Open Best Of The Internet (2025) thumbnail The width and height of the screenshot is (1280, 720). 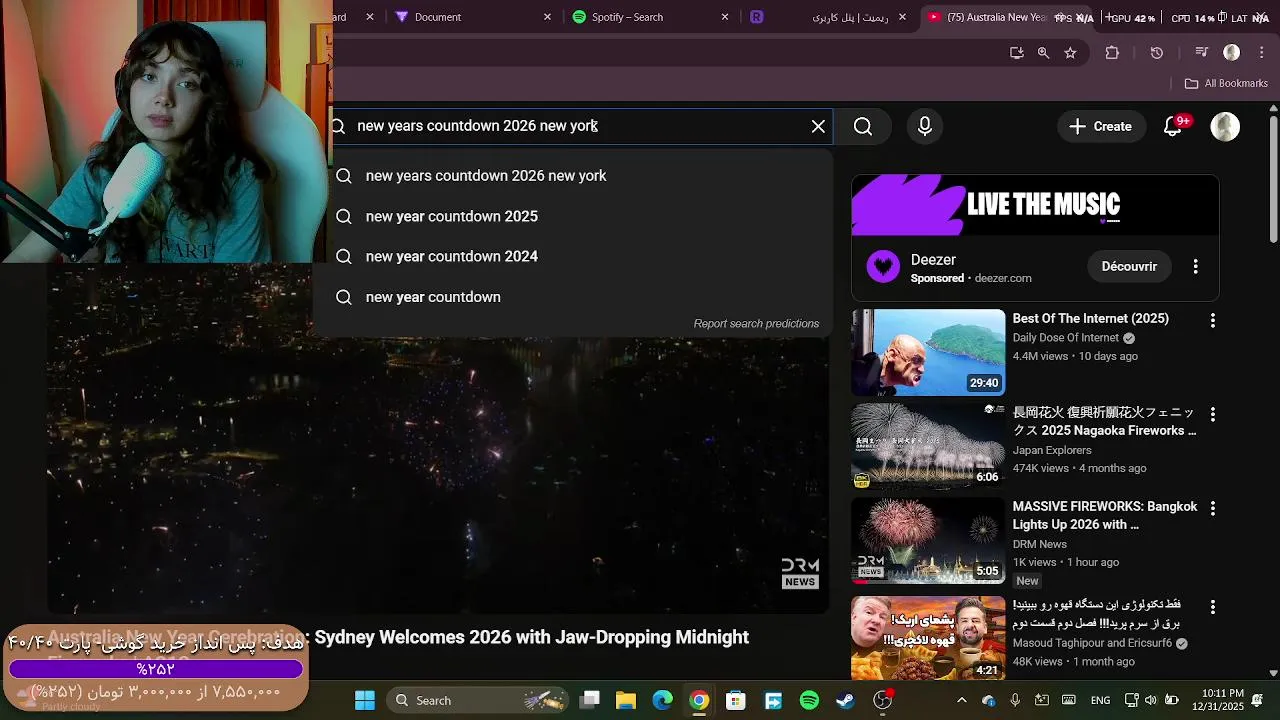click(928, 352)
